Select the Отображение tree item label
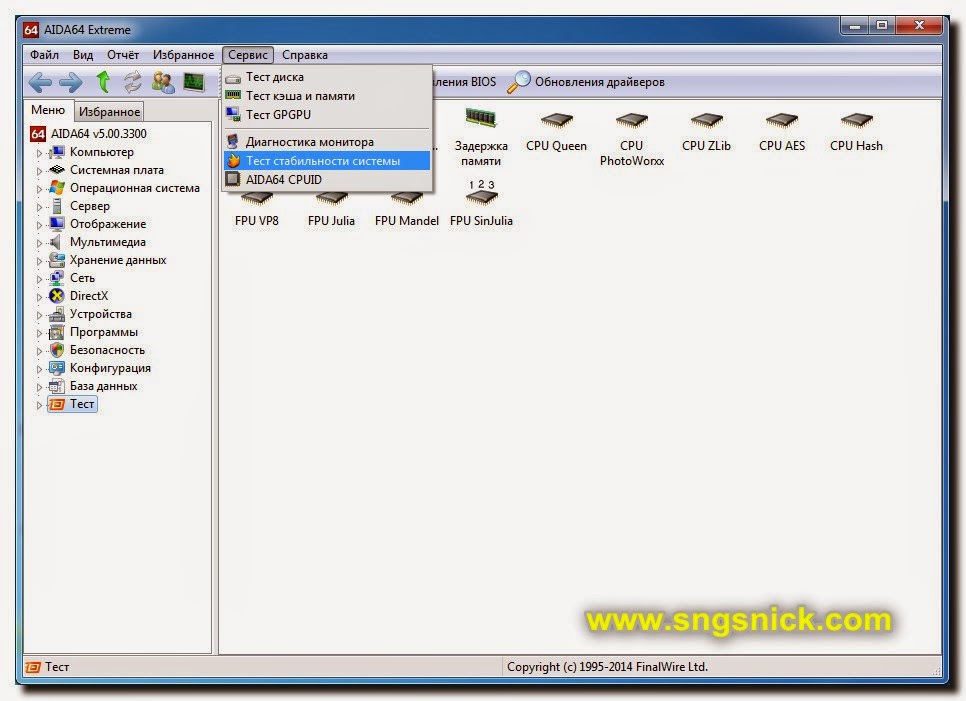Viewport: 966px width, 701px height. [x=108, y=224]
